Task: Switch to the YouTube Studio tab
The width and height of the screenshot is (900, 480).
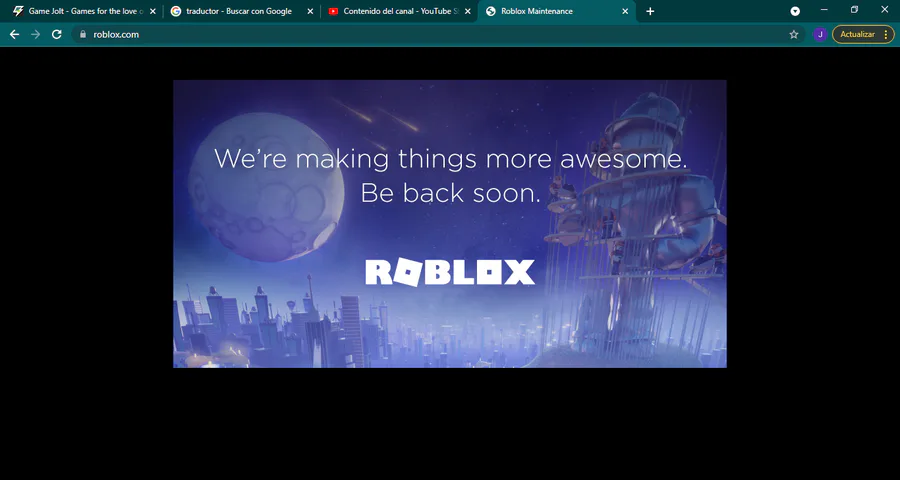Action: (x=399, y=11)
